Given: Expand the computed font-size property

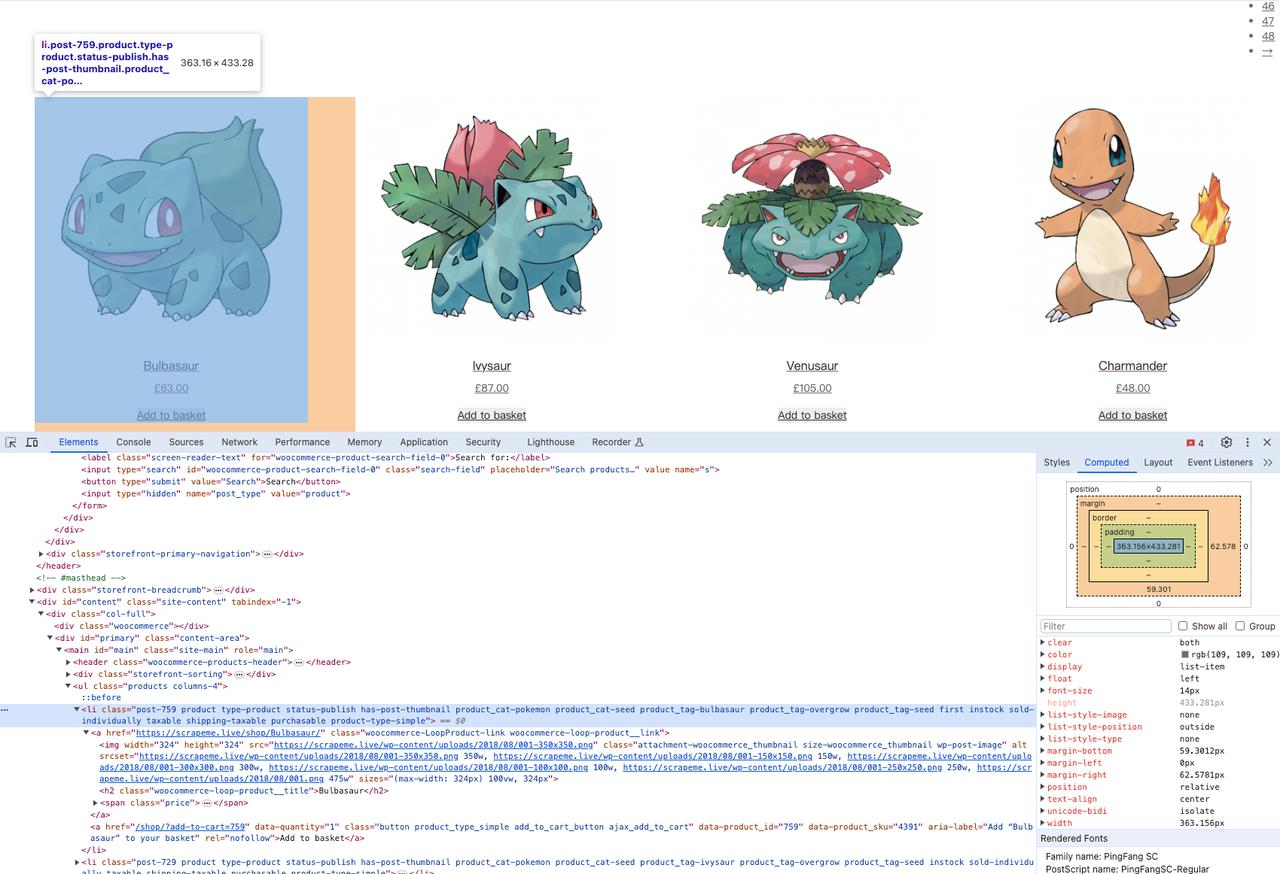Looking at the screenshot, I should click(1043, 690).
